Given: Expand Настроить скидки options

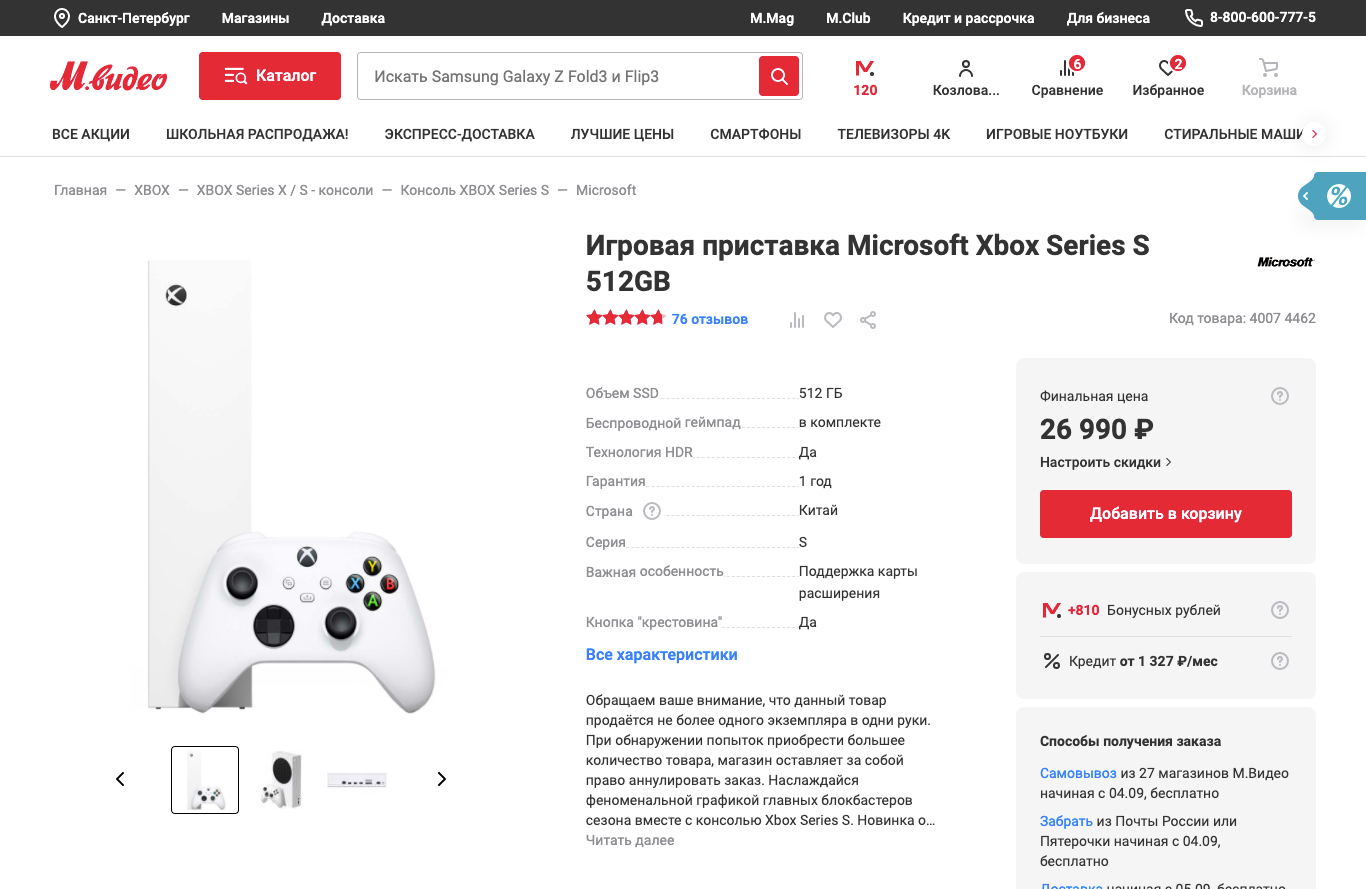Looking at the screenshot, I should pyautogui.click(x=1105, y=462).
